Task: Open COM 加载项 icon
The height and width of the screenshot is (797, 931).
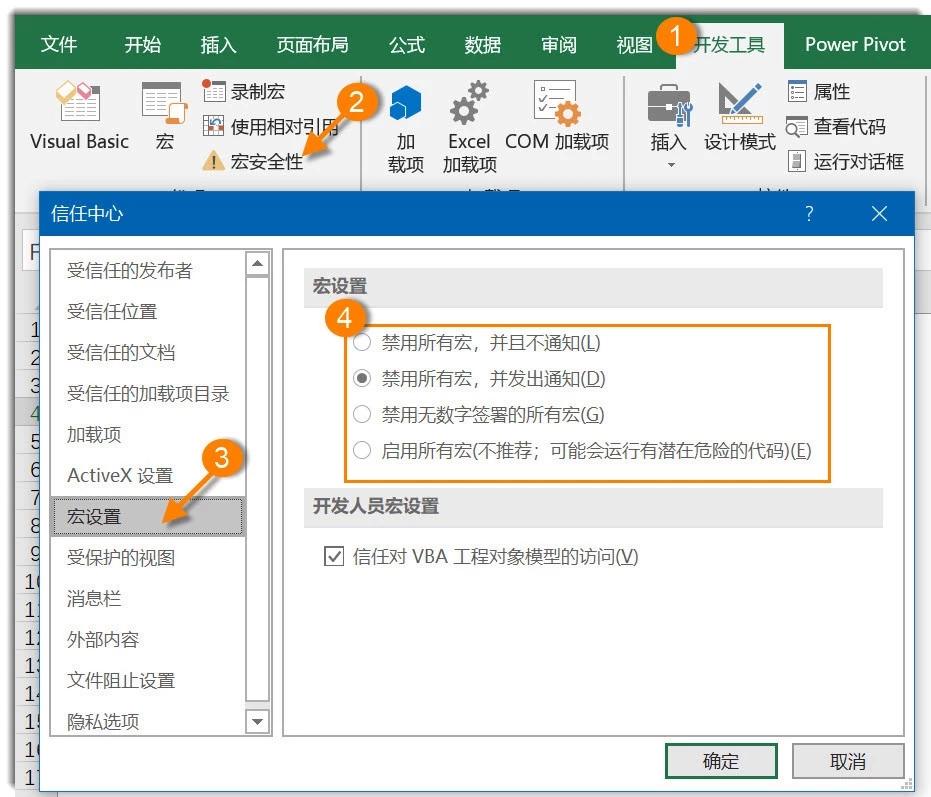Action: pos(556,103)
